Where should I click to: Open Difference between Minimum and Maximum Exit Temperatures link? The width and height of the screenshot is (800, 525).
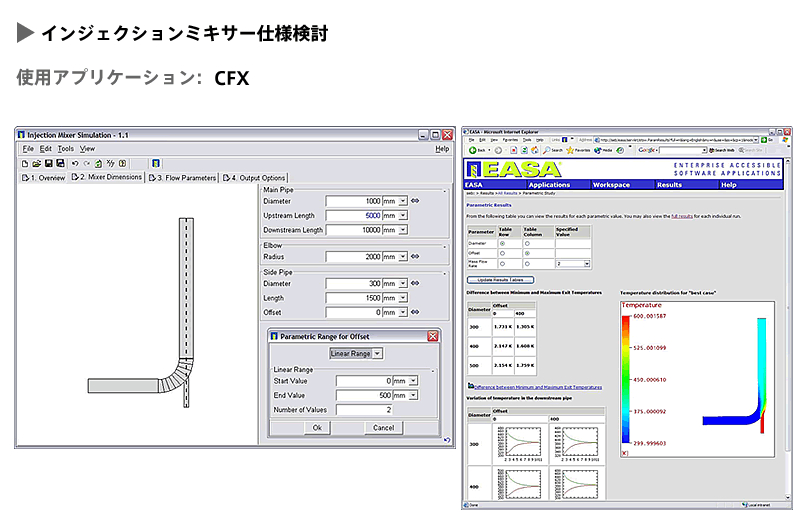click(538, 387)
